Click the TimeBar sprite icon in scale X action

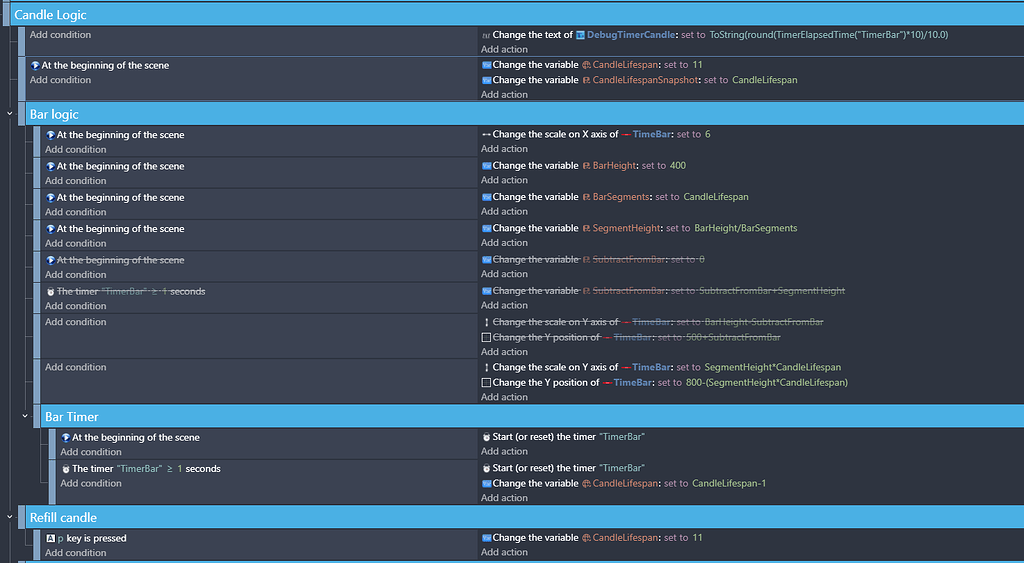pos(626,135)
